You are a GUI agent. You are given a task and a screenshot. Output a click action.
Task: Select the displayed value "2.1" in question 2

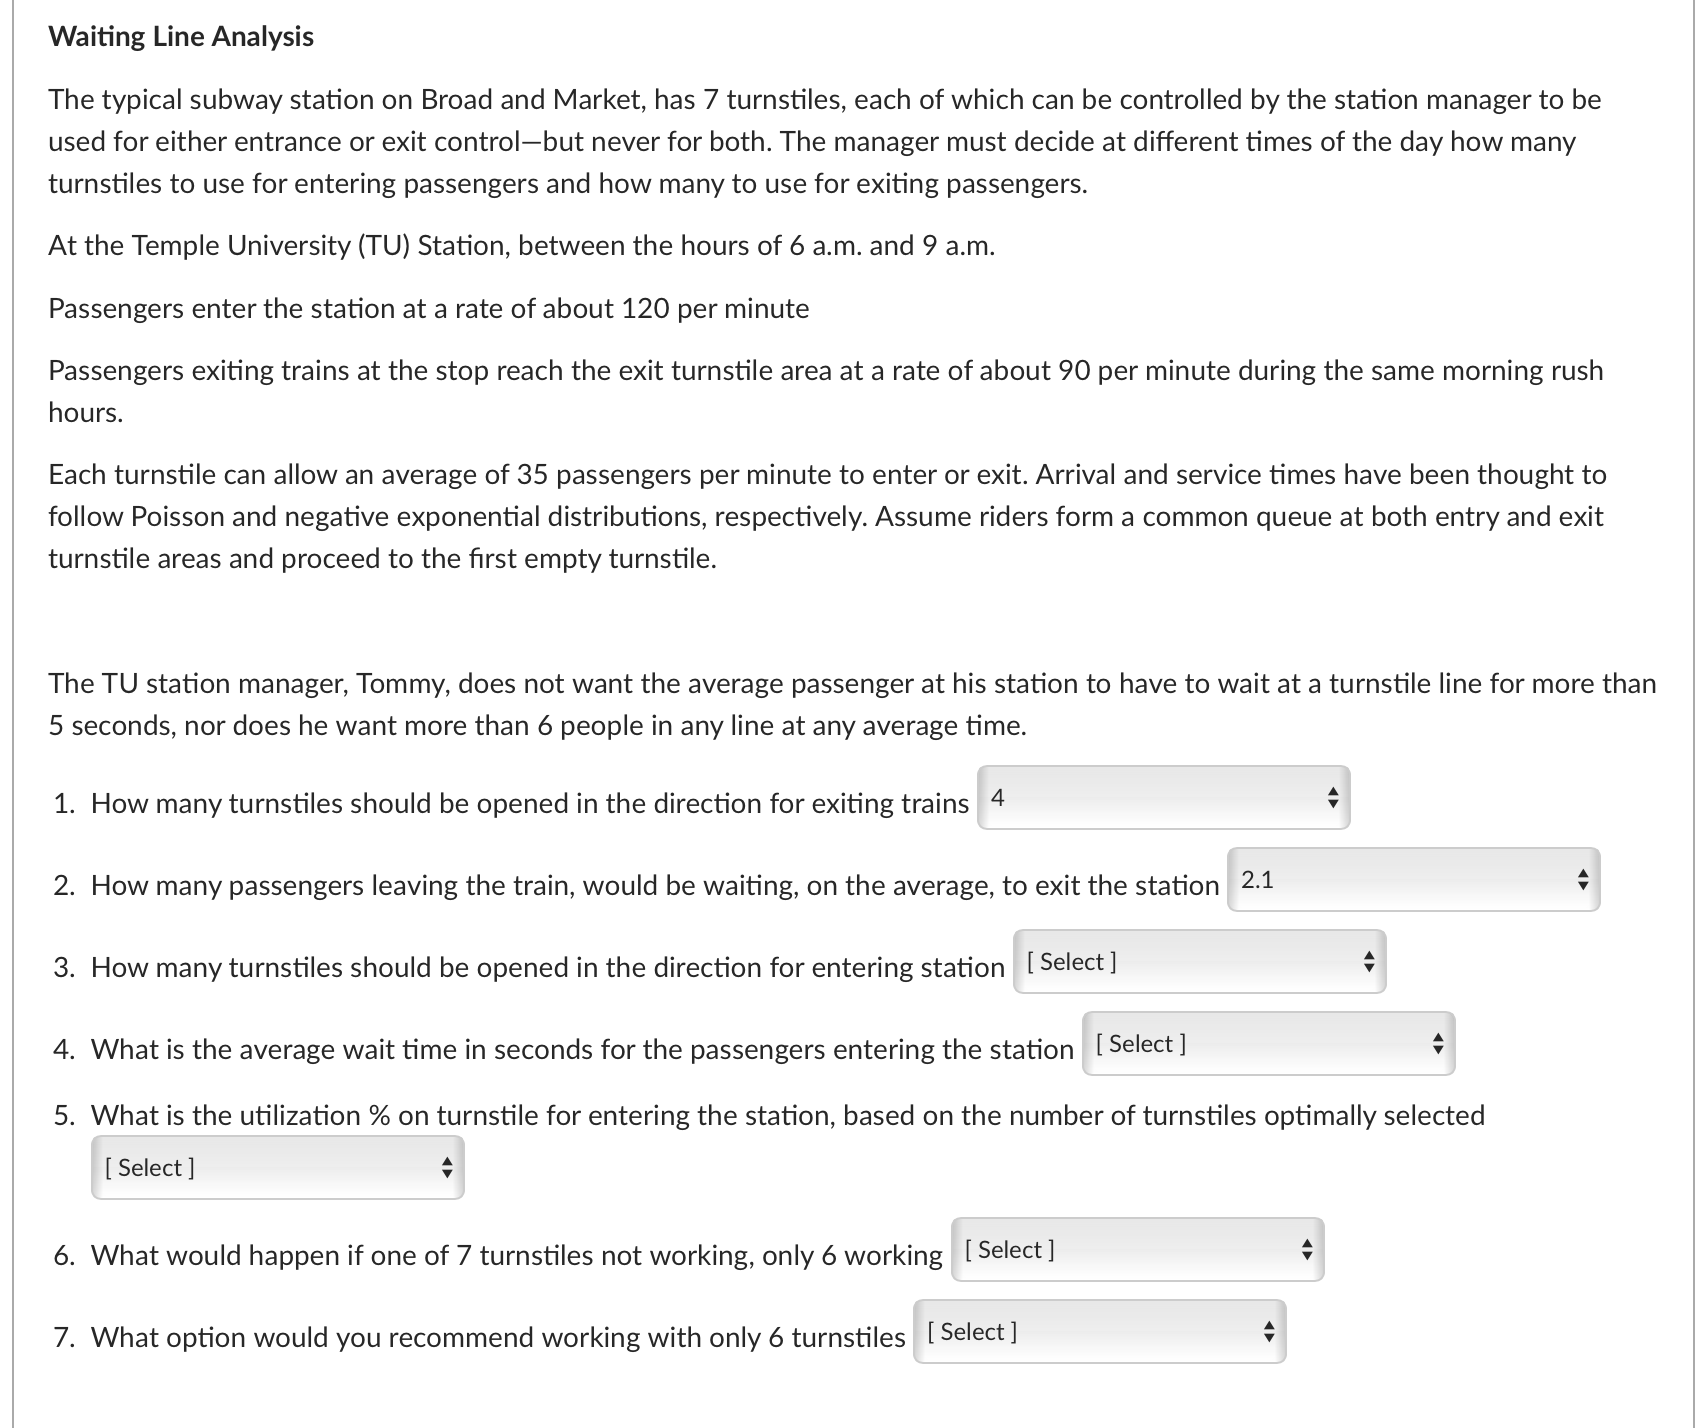tap(1256, 878)
